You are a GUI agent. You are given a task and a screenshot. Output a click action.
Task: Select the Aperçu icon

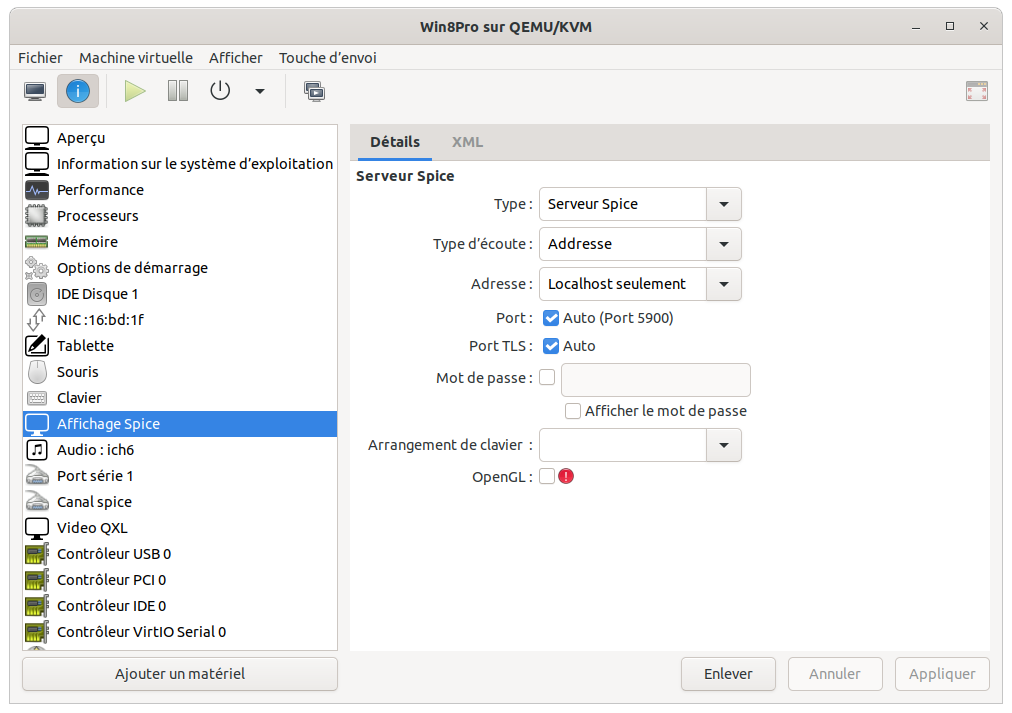[x=37, y=137]
